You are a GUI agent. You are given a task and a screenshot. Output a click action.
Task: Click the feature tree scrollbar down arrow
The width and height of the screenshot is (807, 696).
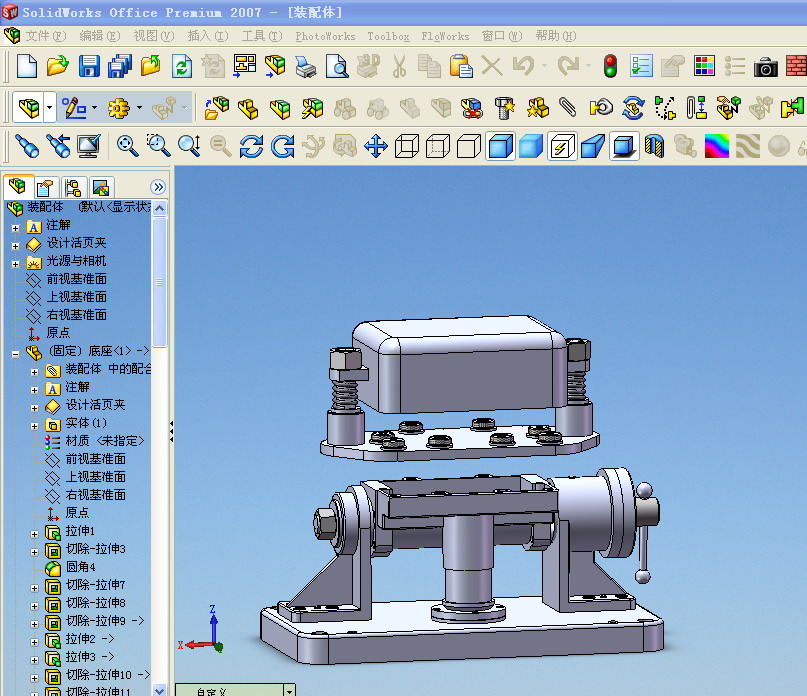coord(160,690)
